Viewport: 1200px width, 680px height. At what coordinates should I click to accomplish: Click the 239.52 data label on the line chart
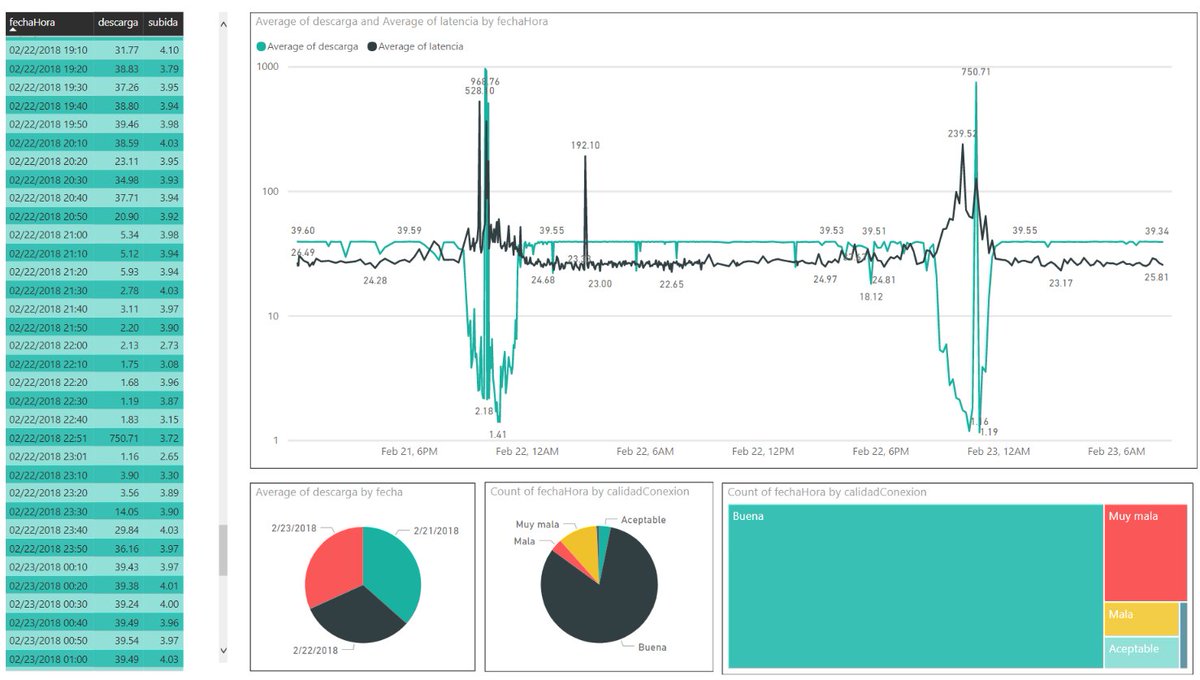[964, 134]
